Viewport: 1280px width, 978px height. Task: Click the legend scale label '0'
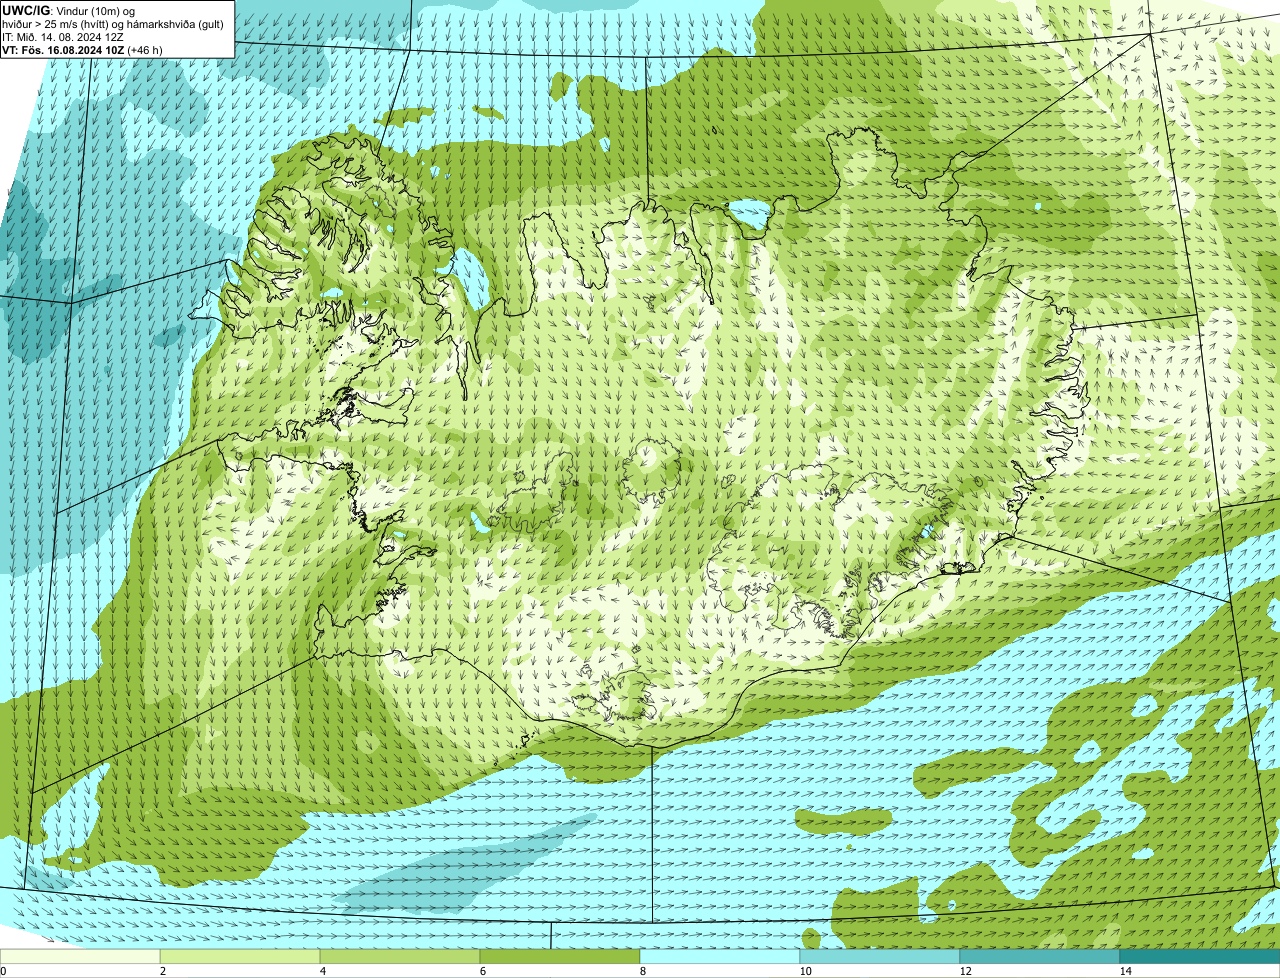click(x=3, y=971)
